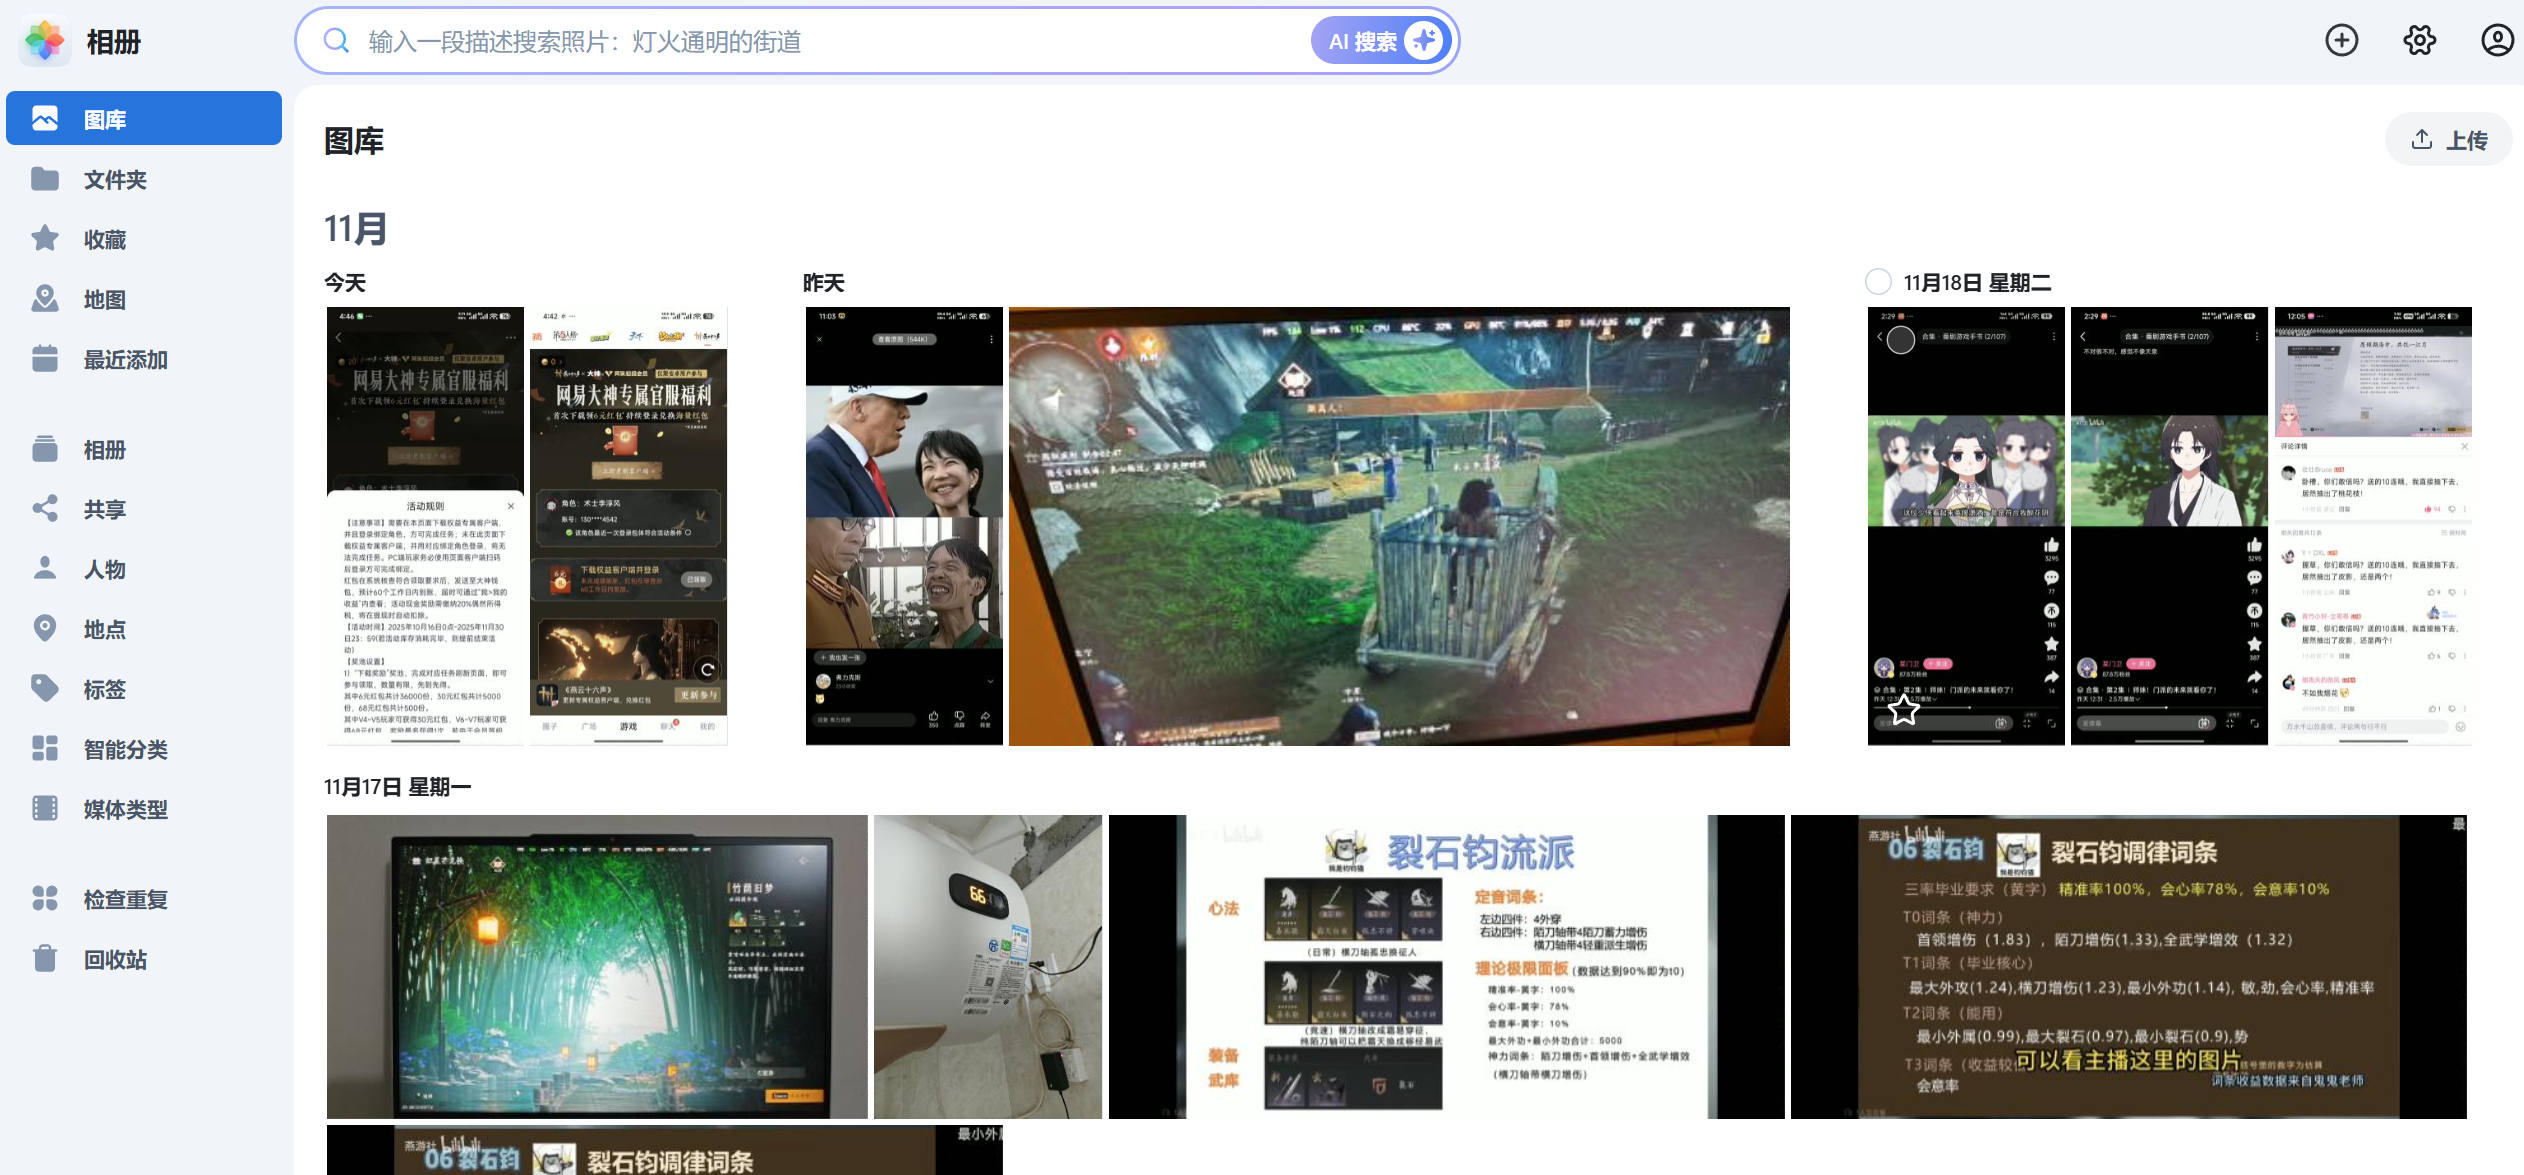Go to 最近添加 recently added

[x=124, y=359]
